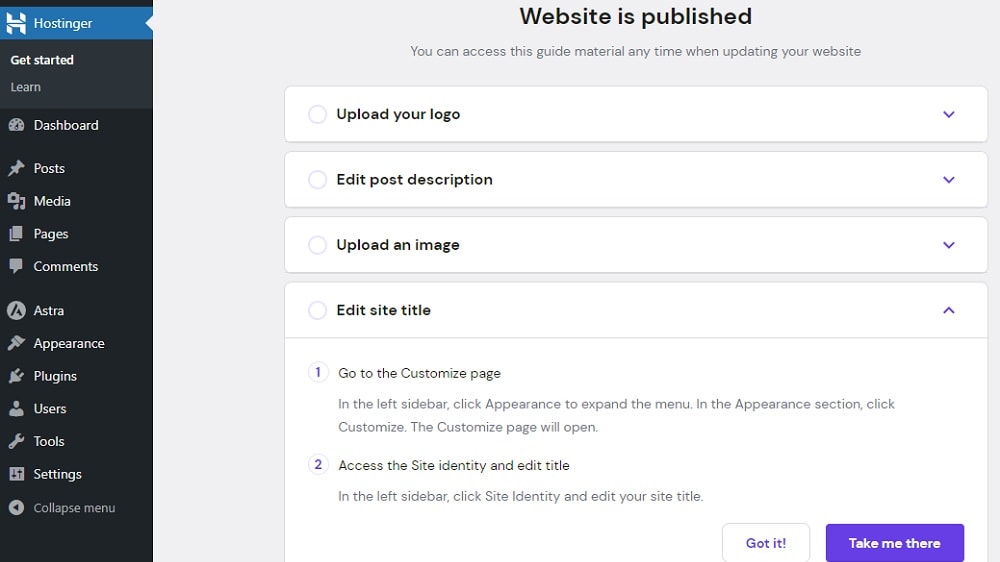Image resolution: width=1000 pixels, height=562 pixels.
Task: Click the Pages document icon
Action: pos(17,233)
